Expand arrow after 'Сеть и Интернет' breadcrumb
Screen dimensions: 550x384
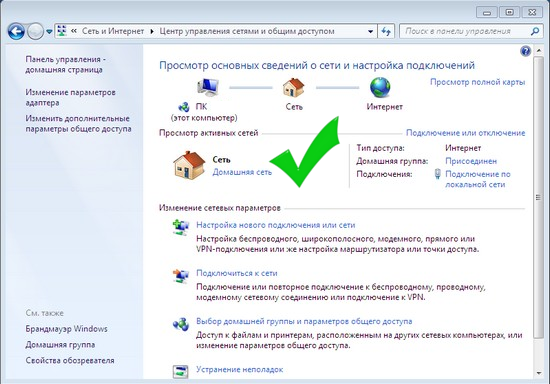(x=152, y=31)
